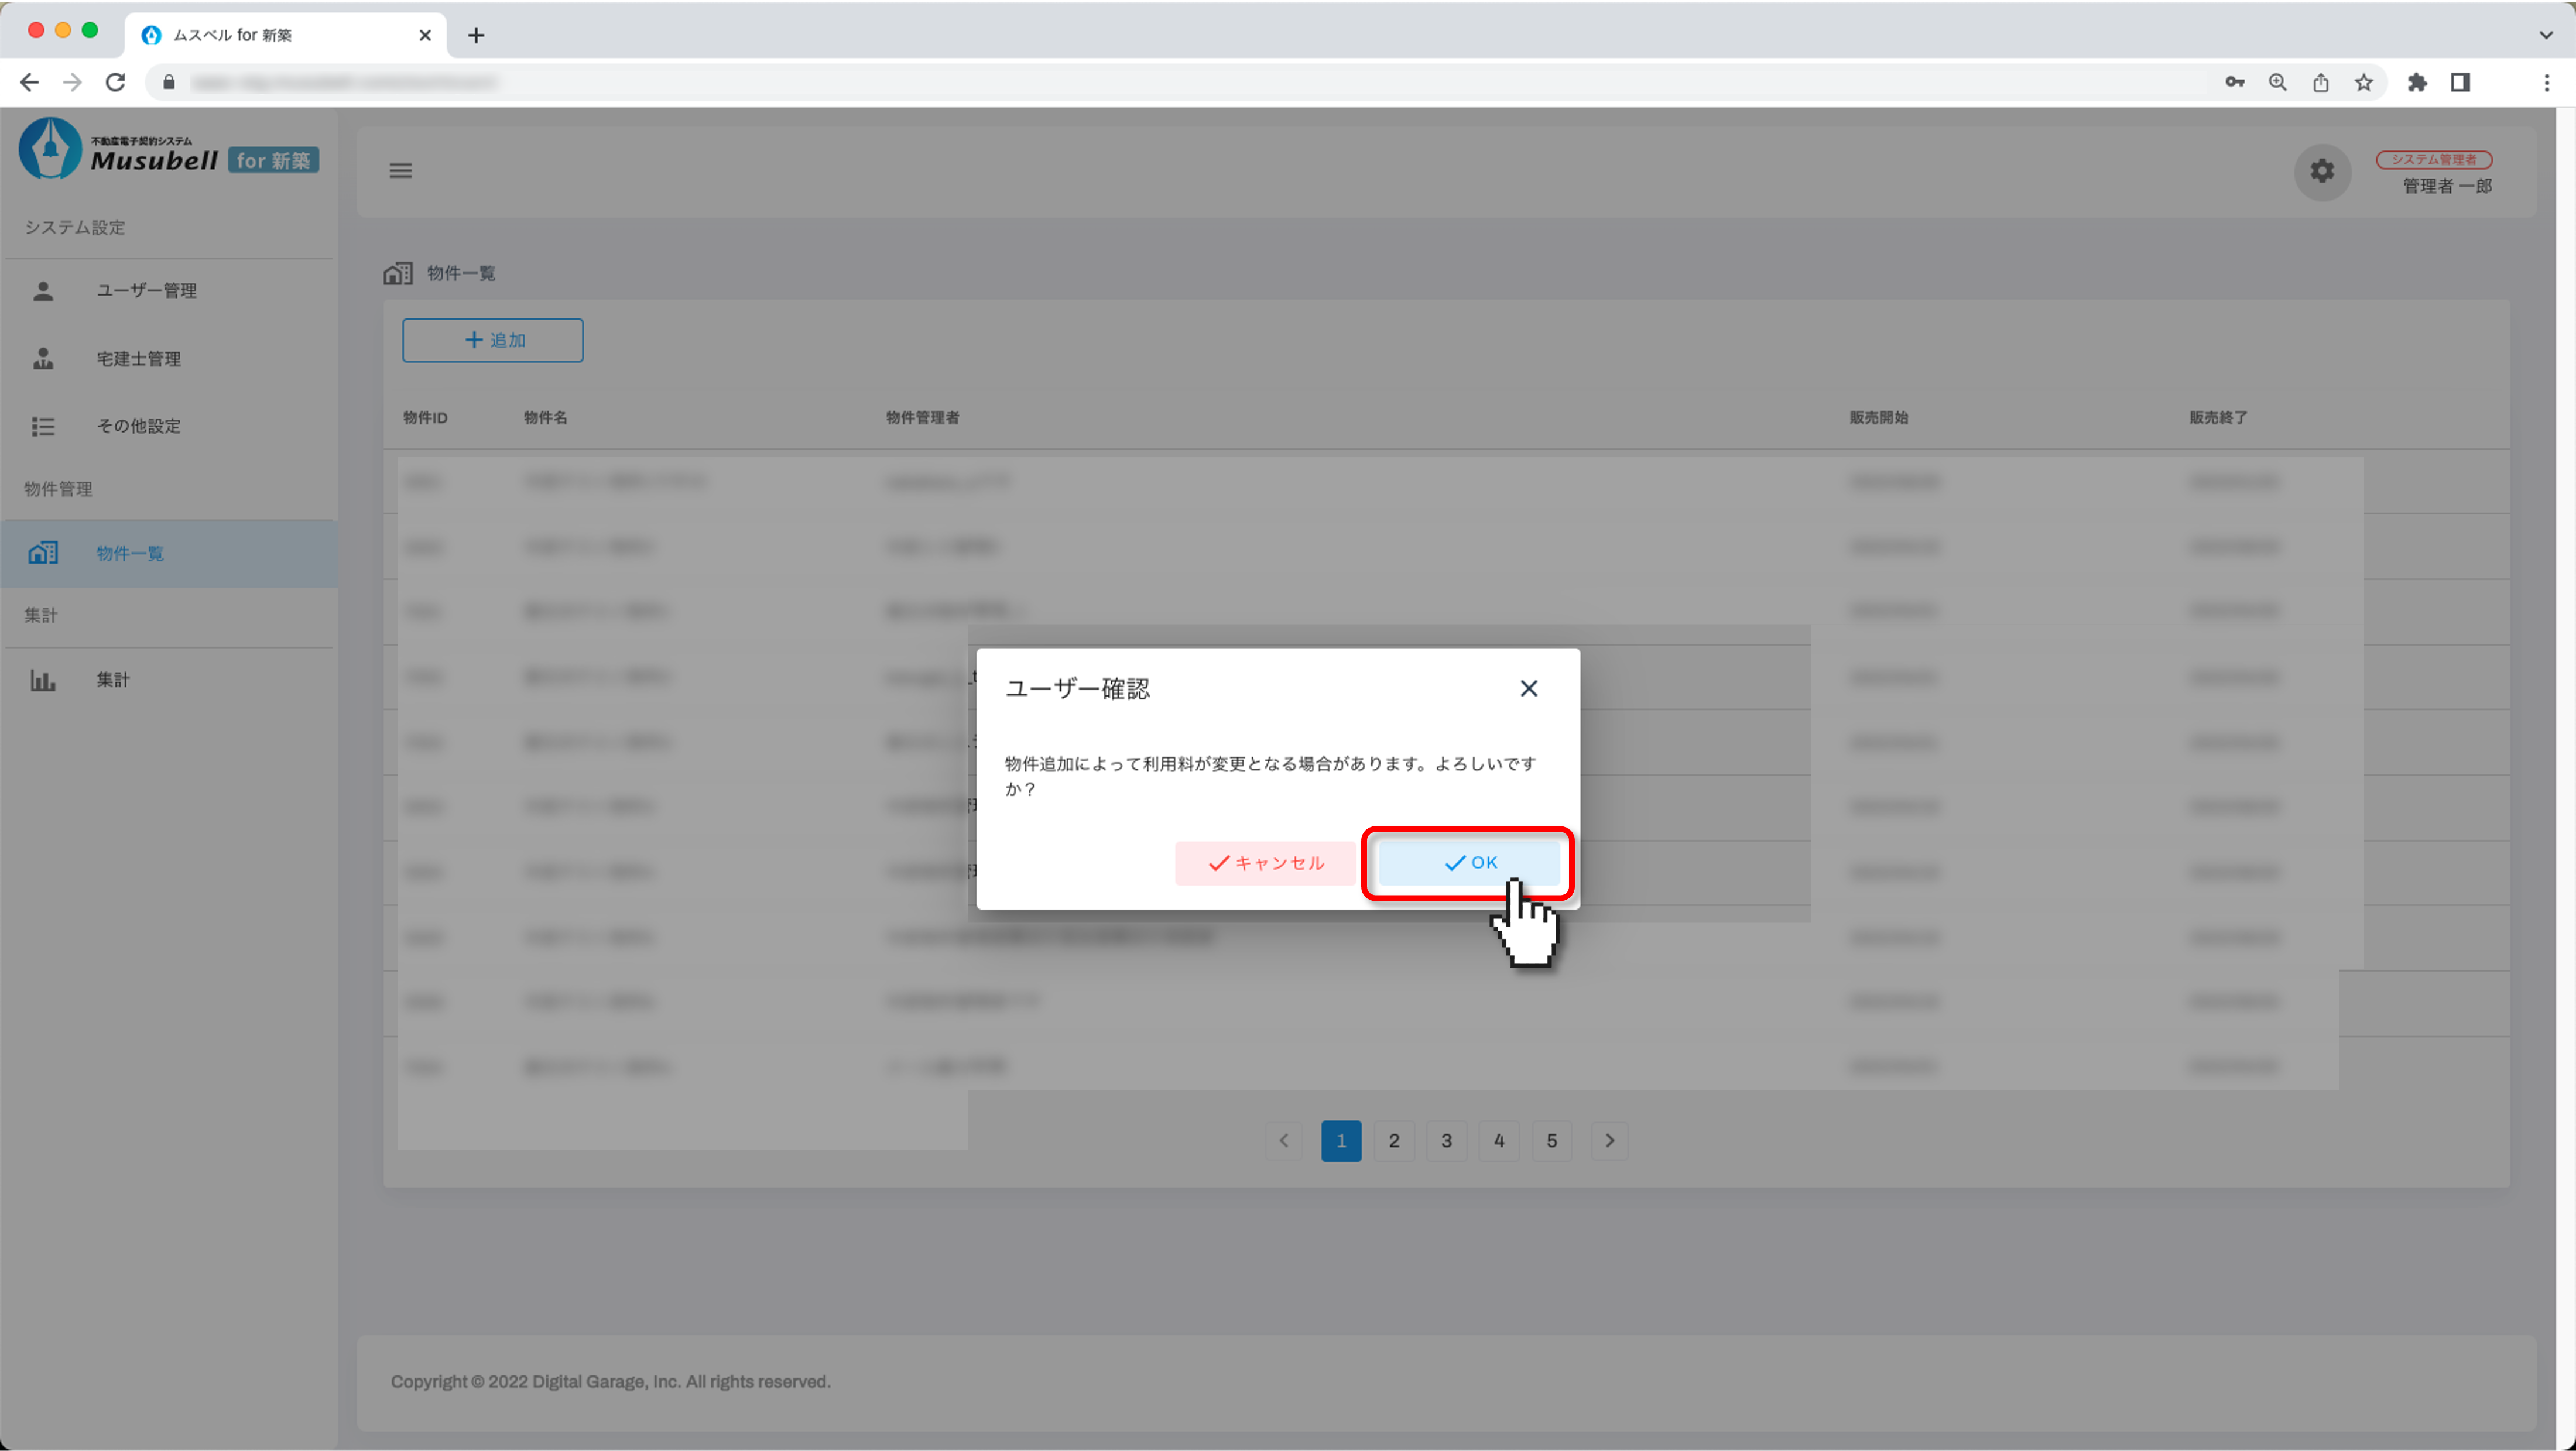Advance with next page chevron
The image size is (2576, 1451).
[x=1609, y=1141]
